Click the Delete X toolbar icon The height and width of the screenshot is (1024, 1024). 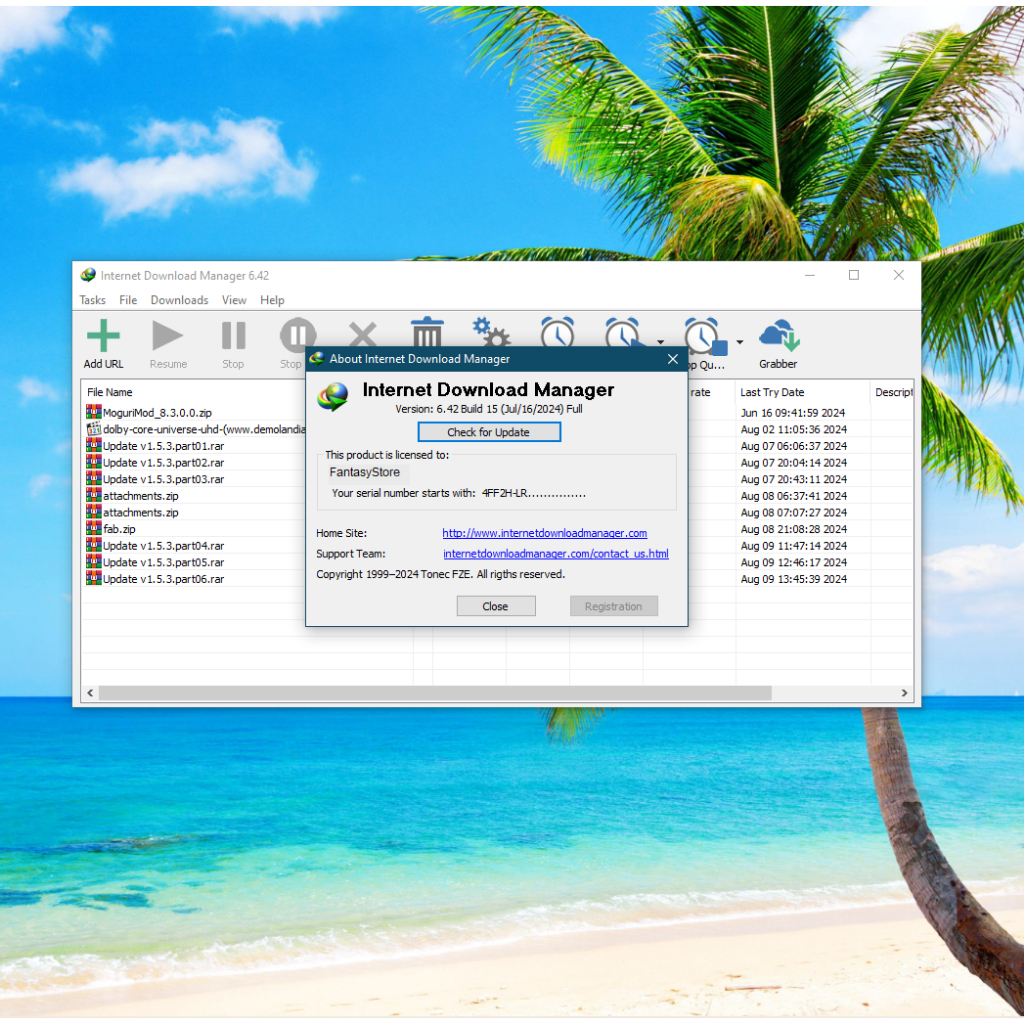(x=362, y=334)
